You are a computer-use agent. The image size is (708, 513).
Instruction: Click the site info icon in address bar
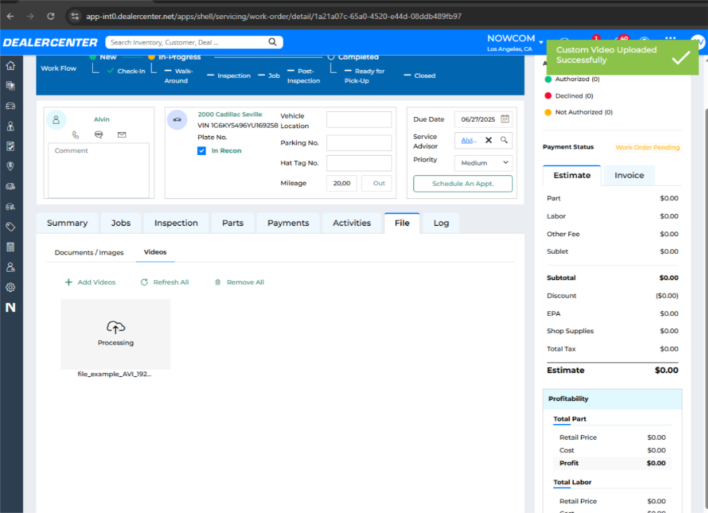(75, 16)
